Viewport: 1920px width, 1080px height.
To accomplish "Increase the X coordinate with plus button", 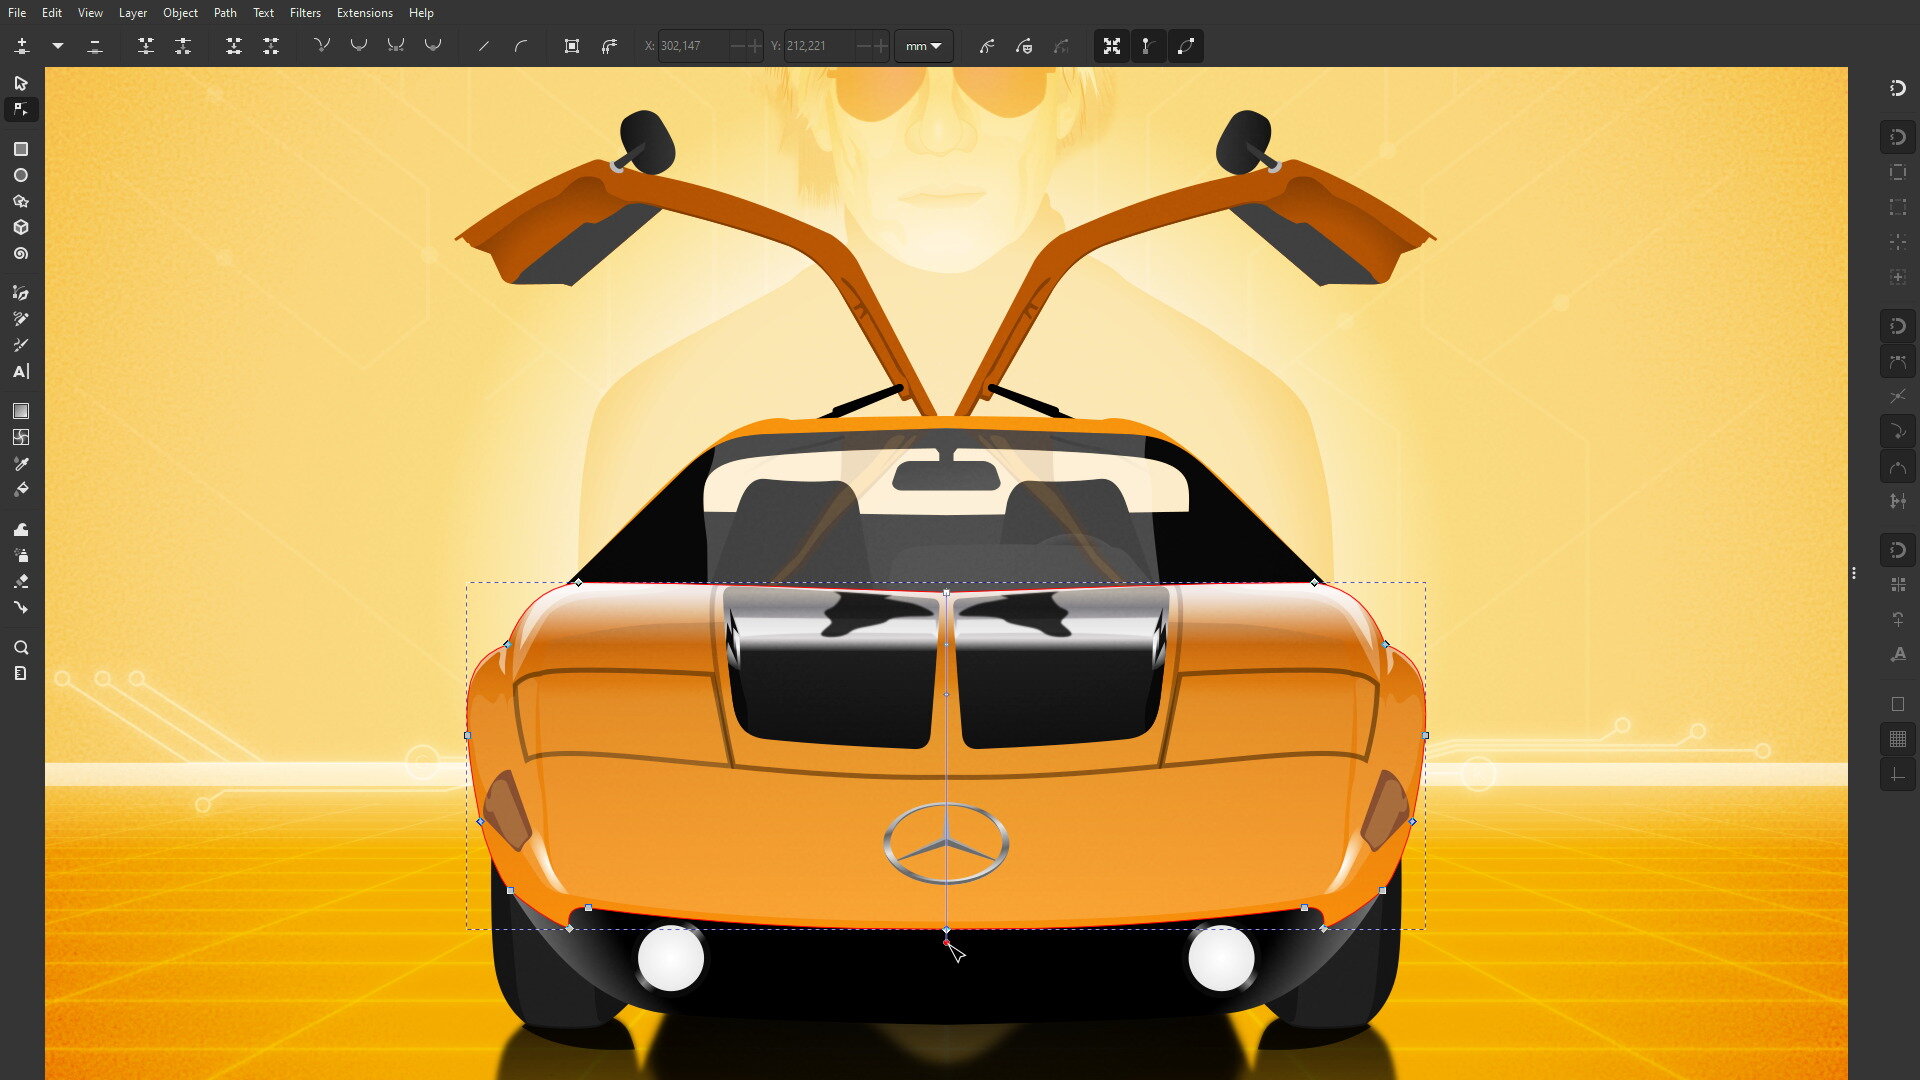I will point(755,46).
